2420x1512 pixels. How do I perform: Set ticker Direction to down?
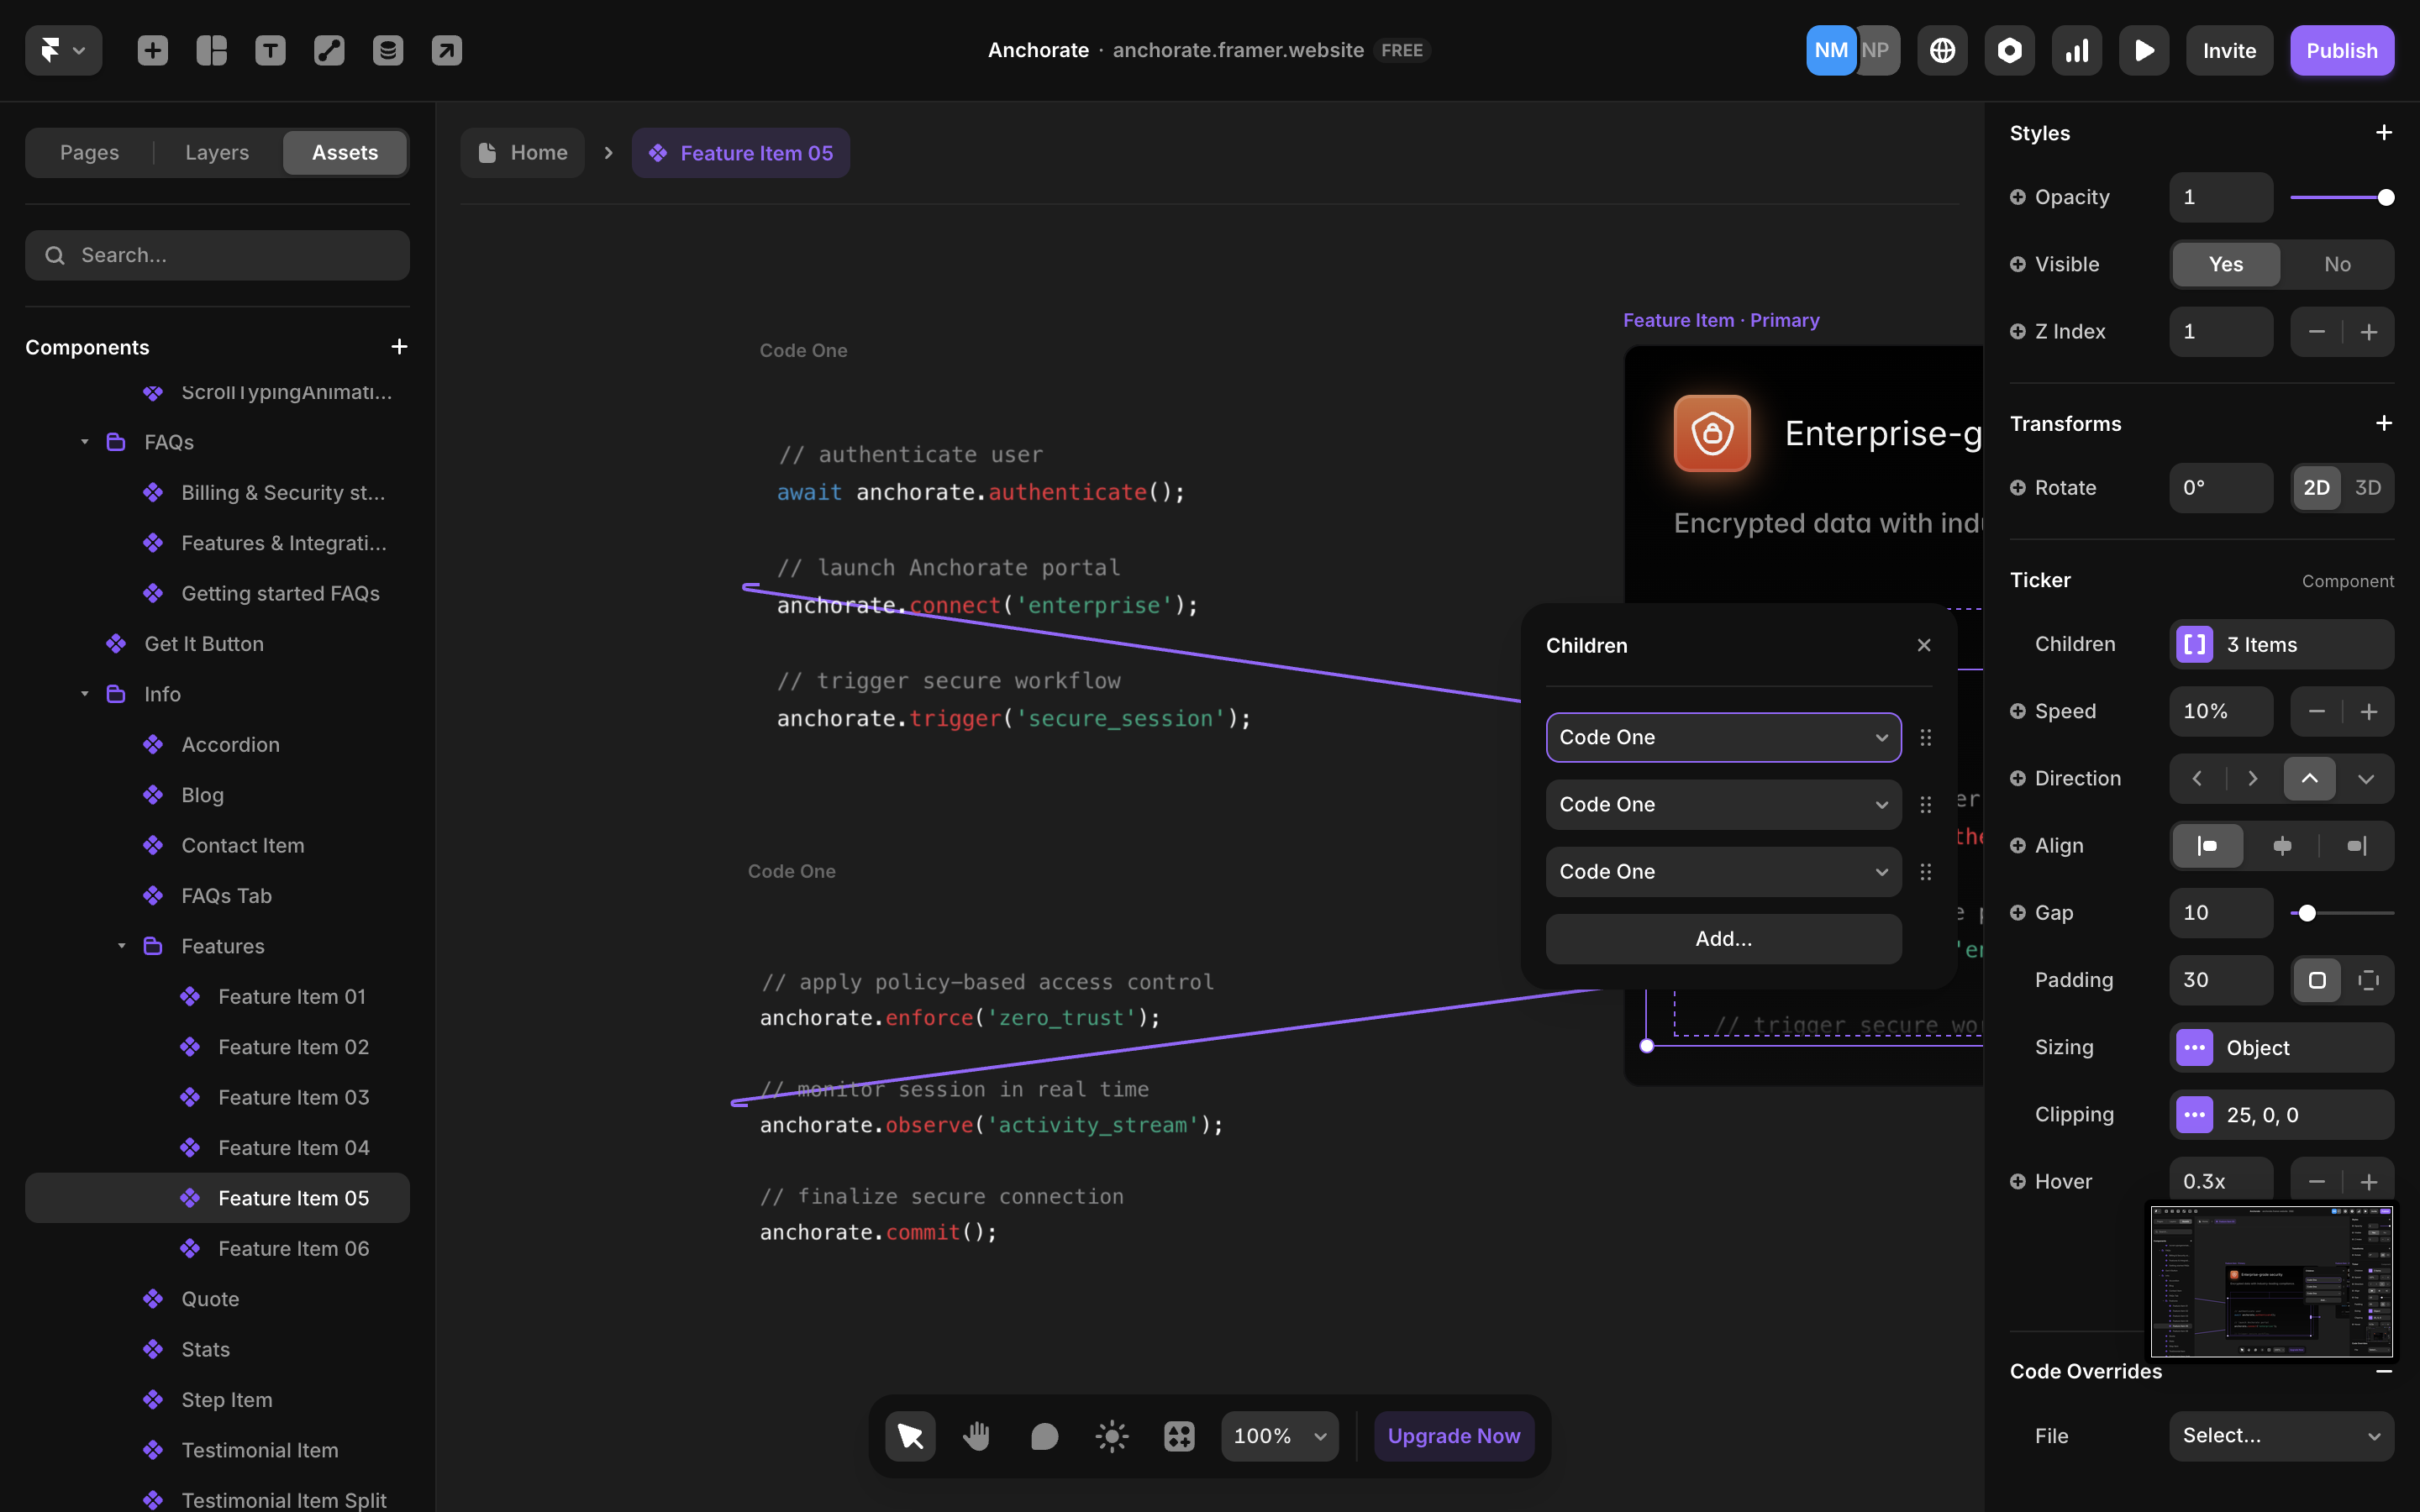[2365, 779]
